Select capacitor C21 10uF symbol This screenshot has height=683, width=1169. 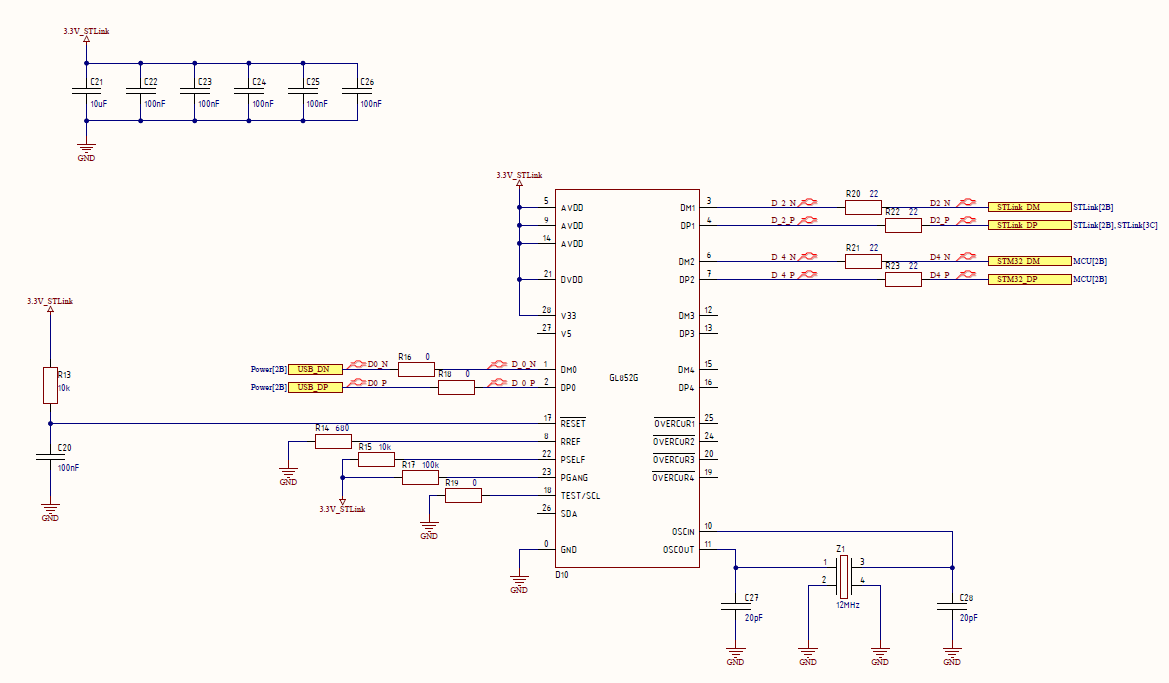[x=86, y=91]
